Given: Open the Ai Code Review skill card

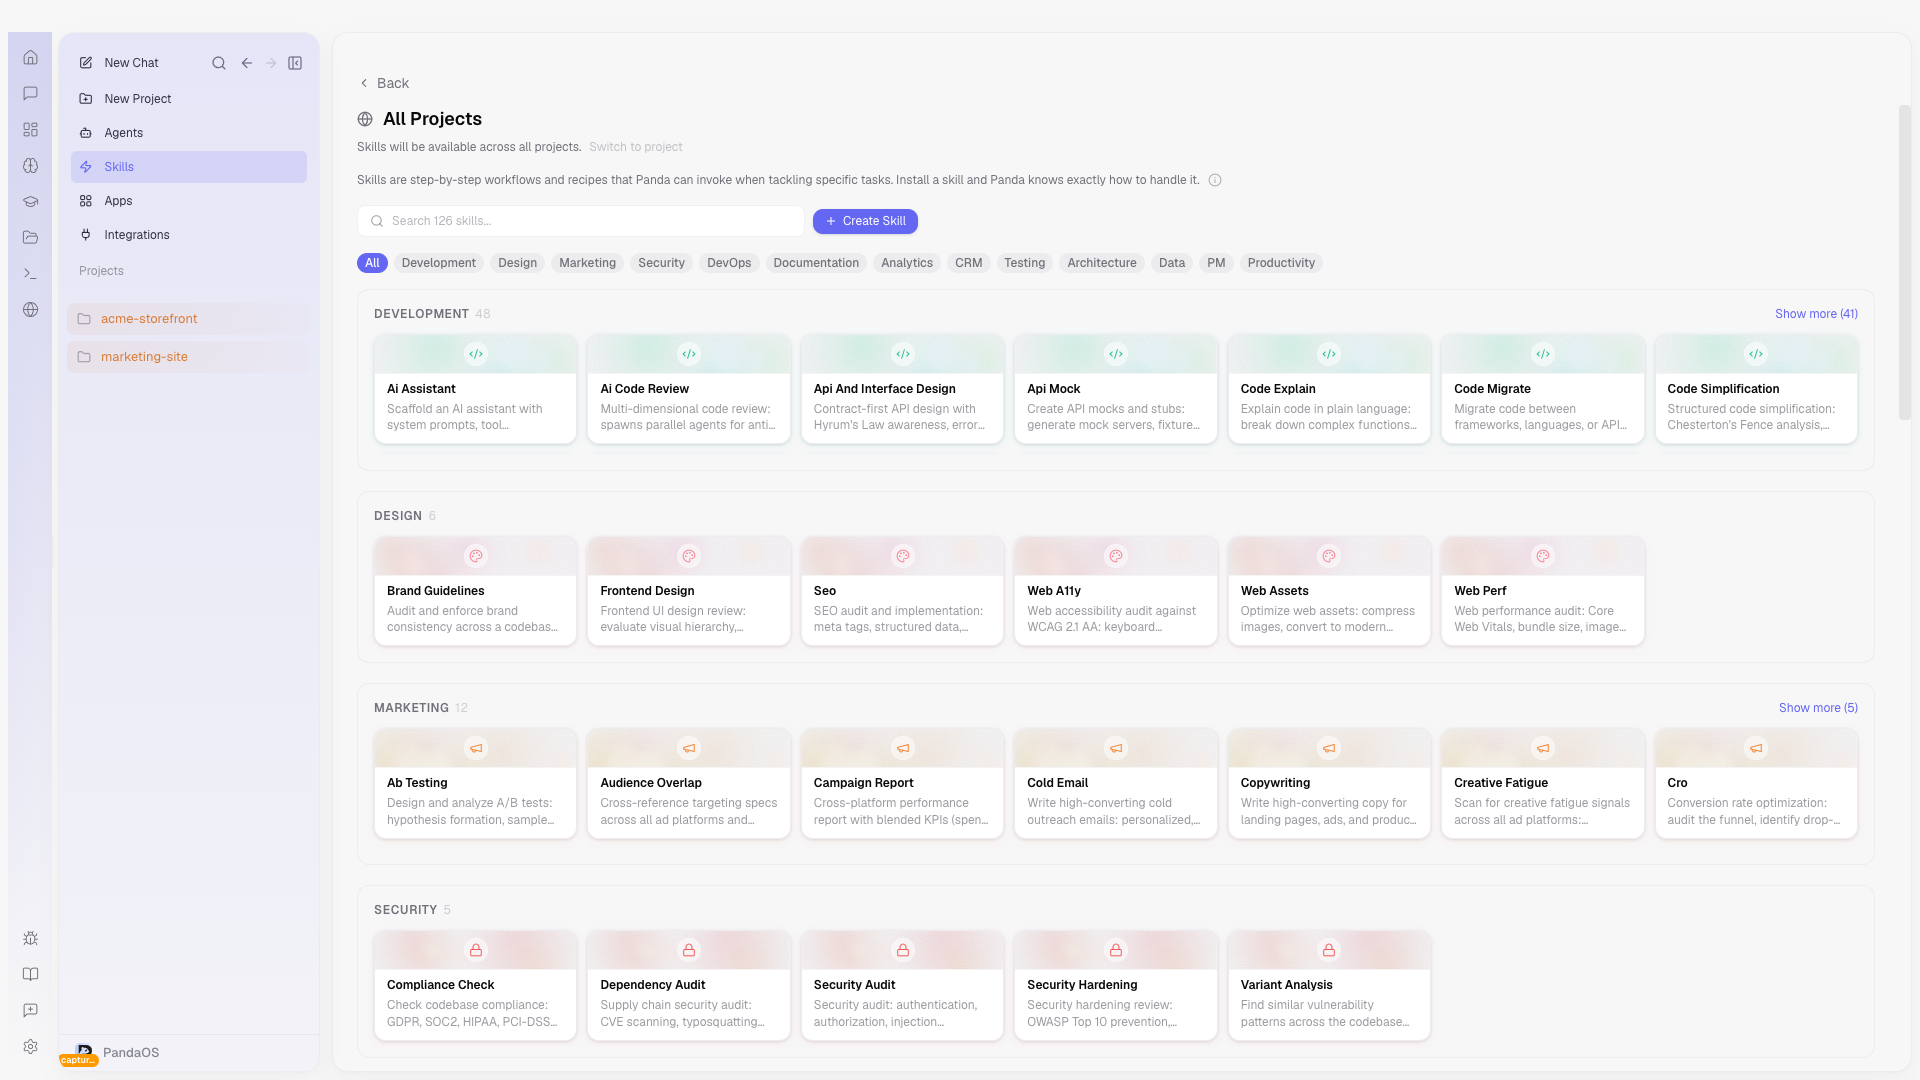Looking at the screenshot, I should point(689,389).
